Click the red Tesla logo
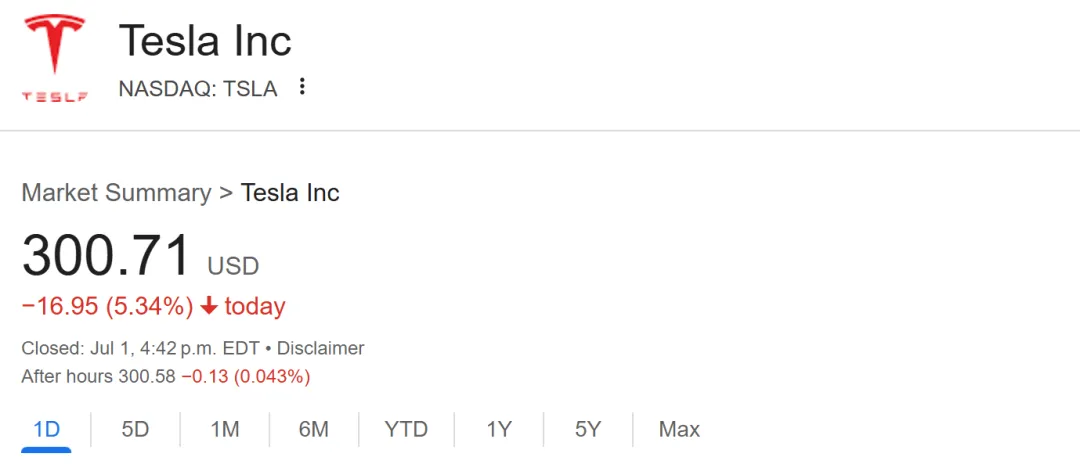Viewport: 1080px width, 475px height. pos(55,58)
